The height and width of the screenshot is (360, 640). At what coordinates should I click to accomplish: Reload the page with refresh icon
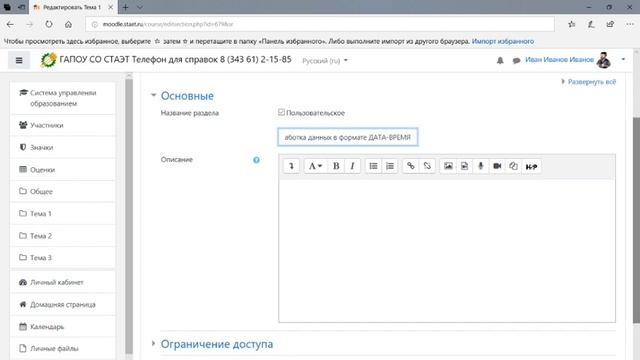(49, 24)
